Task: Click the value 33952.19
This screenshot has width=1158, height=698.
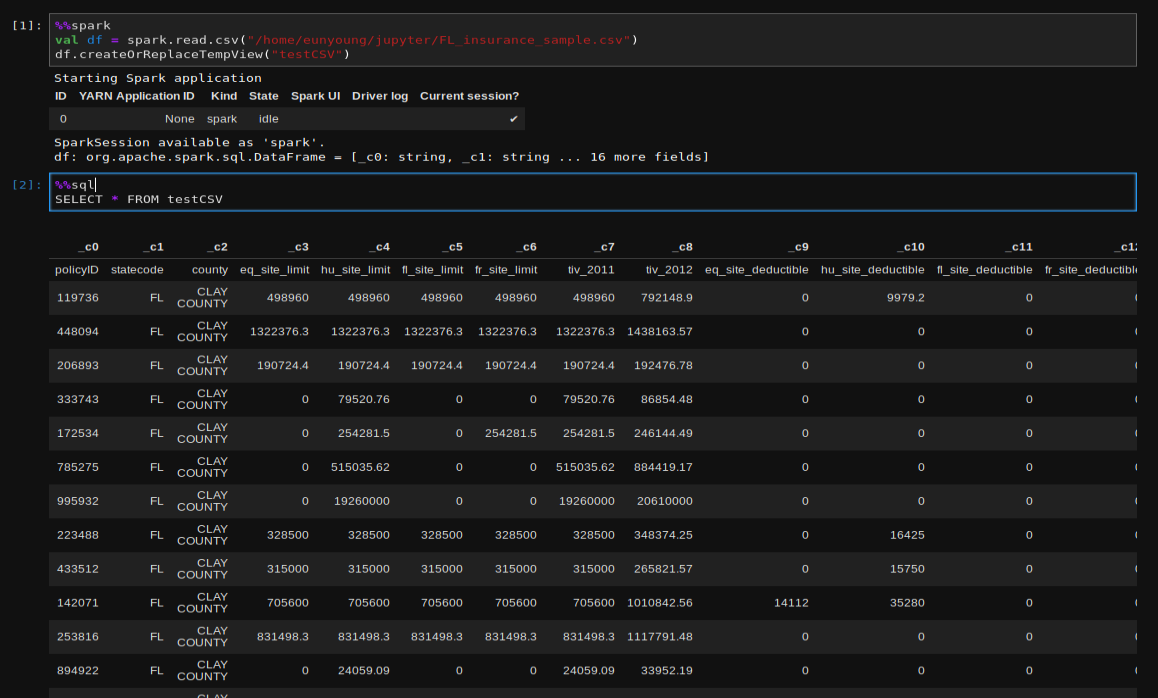Action: 667,671
